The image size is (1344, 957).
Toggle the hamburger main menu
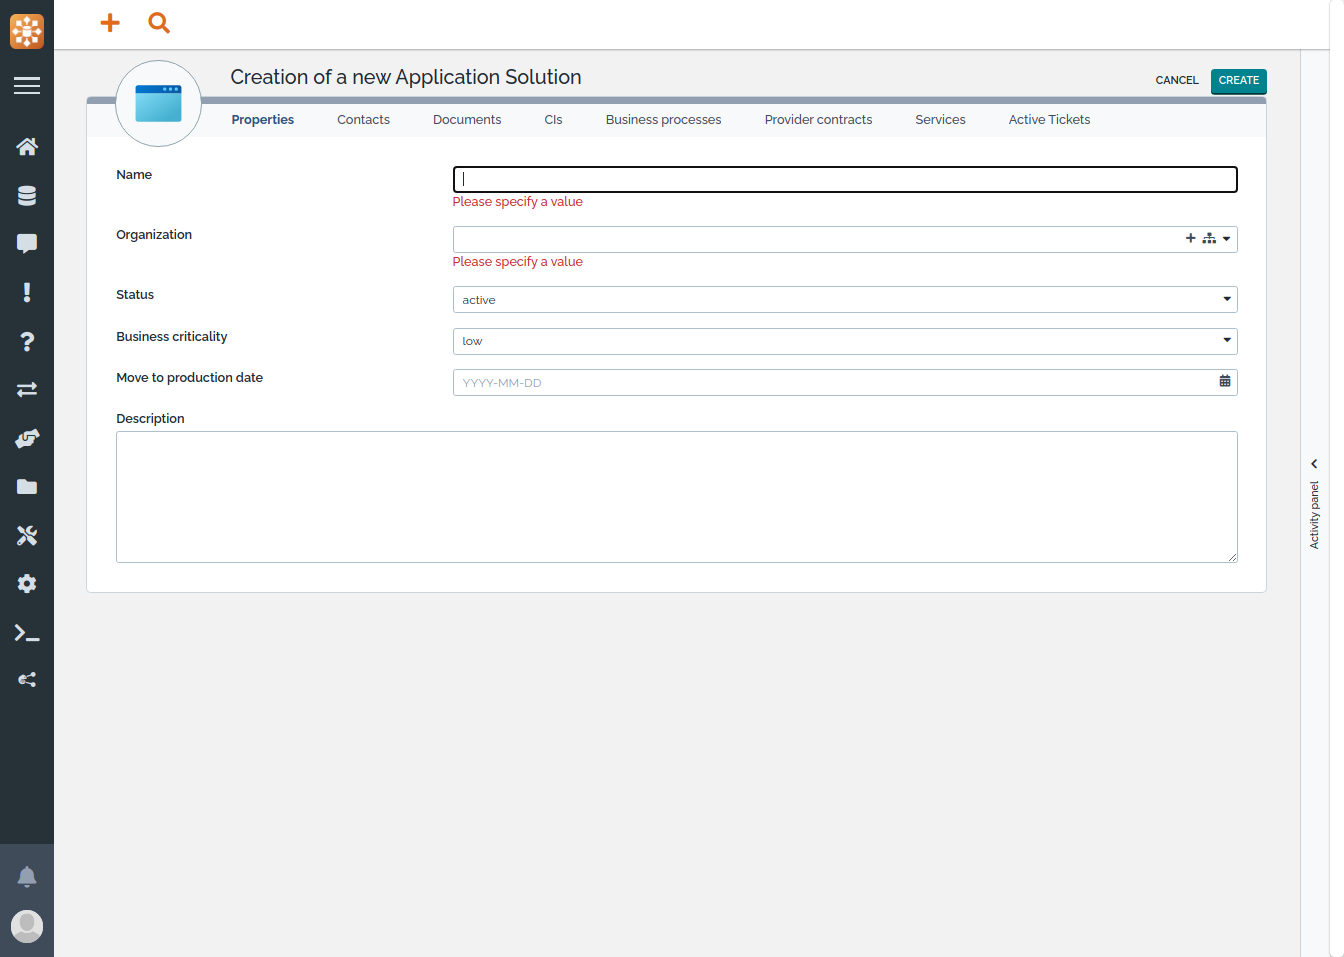coord(27,86)
